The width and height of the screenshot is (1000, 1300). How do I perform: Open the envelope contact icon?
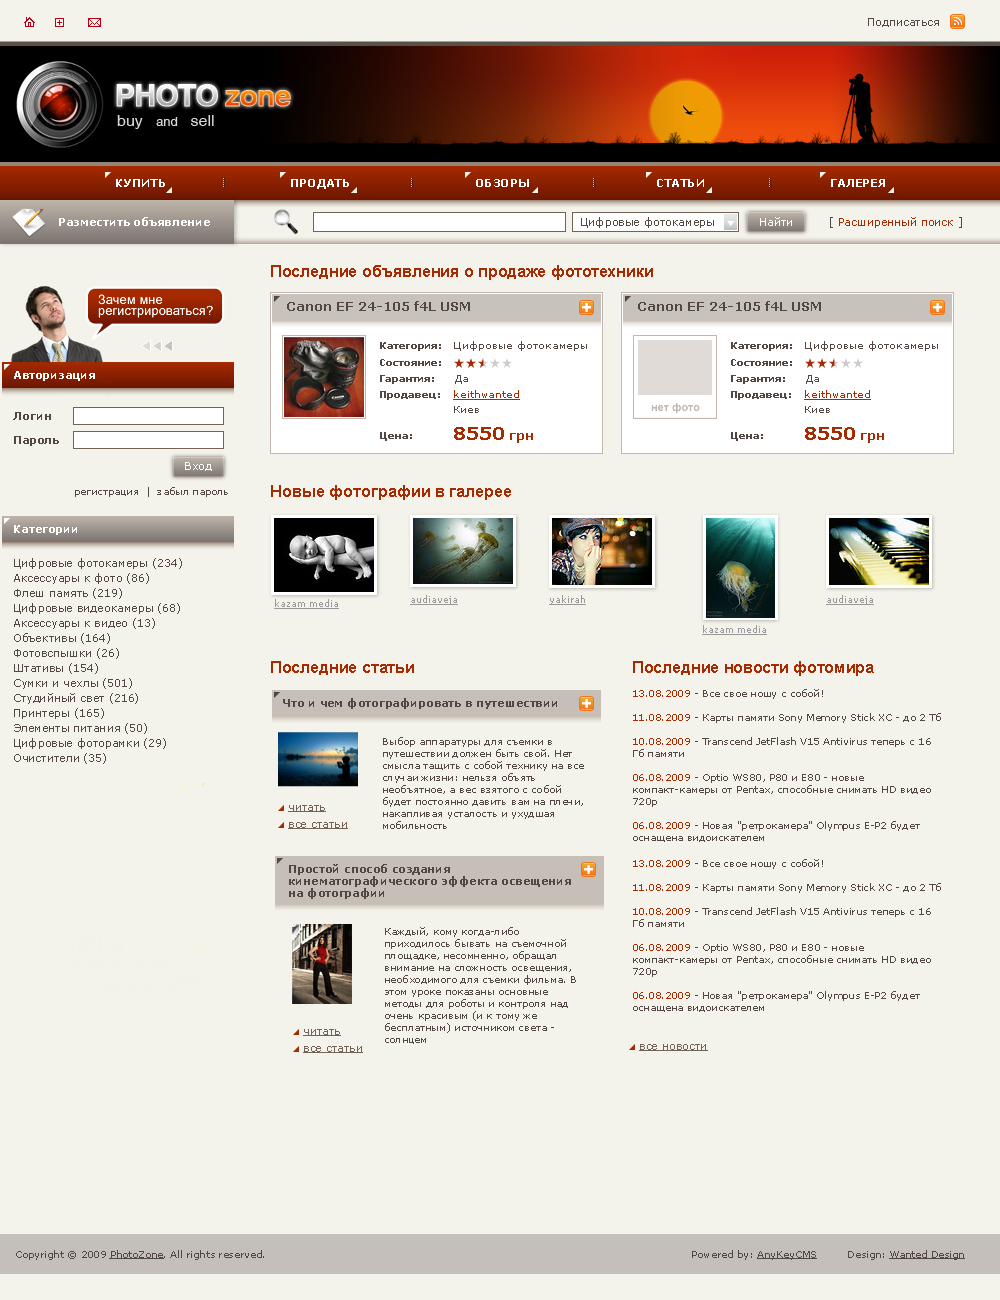coord(94,22)
